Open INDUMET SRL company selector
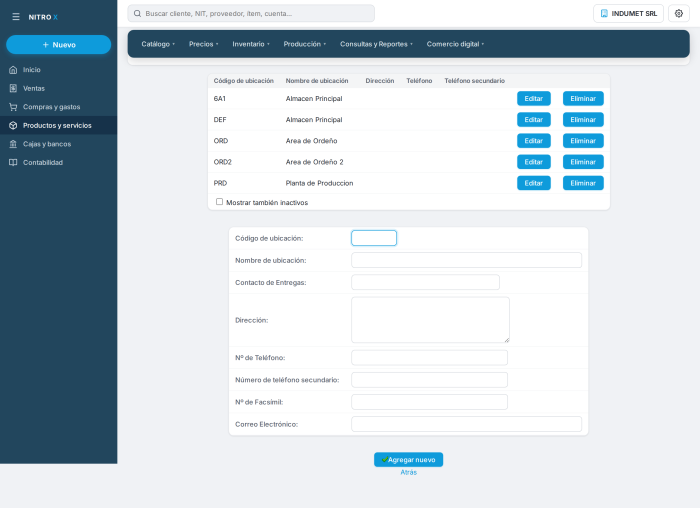Viewport: 700px width, 508px height. (628, 13)
